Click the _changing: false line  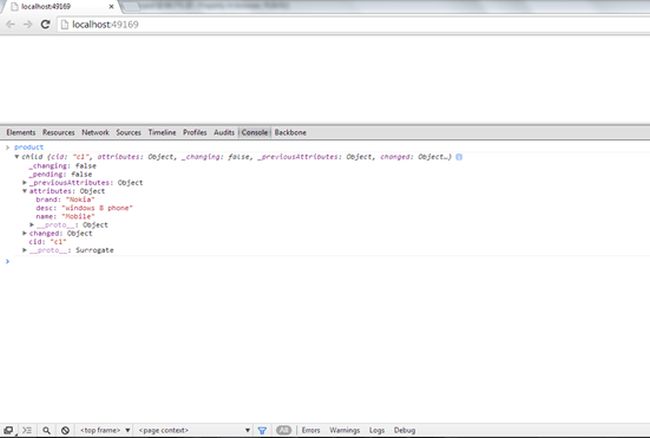(62, 166)
